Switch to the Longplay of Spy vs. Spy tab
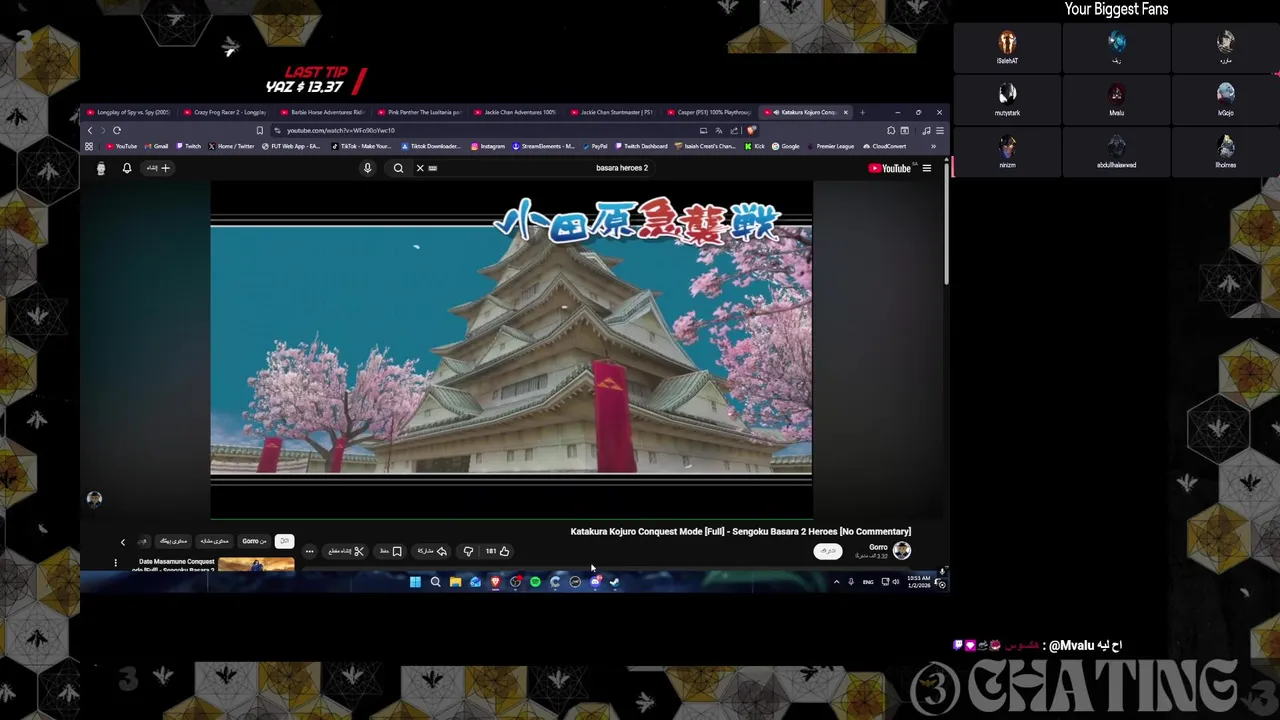 129,112
